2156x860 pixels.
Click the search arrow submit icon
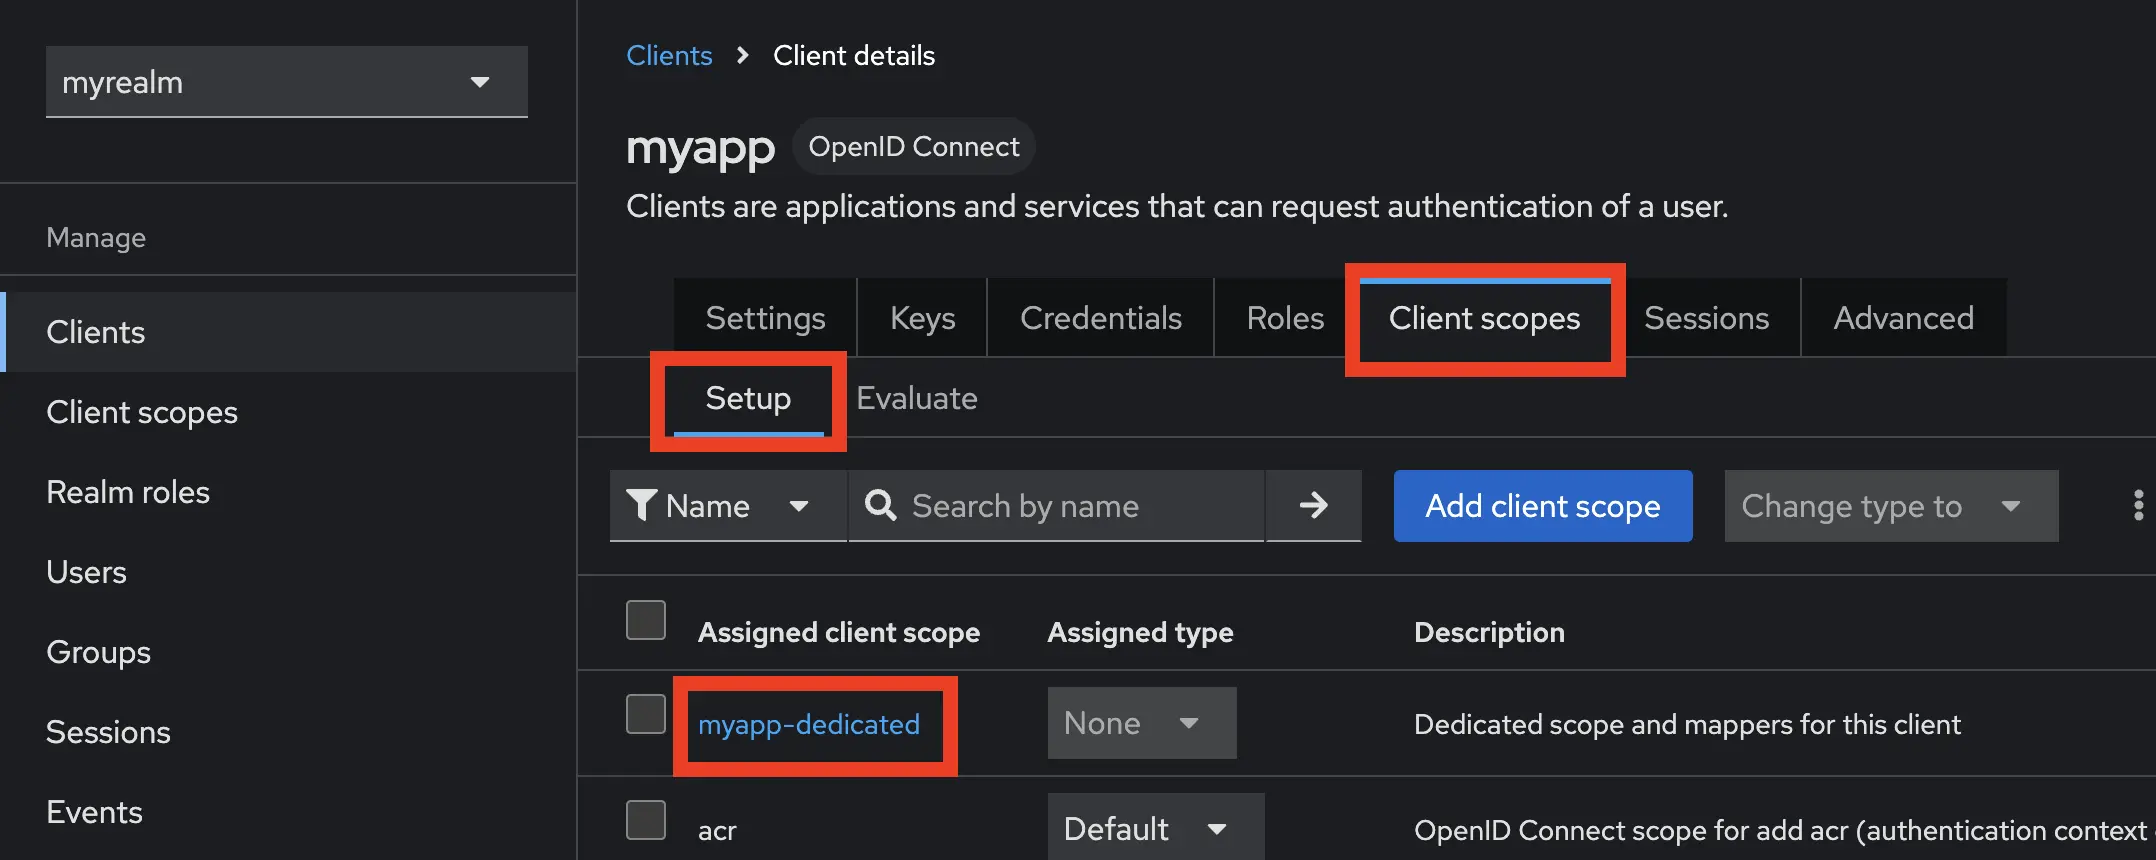click(1313, 505)
